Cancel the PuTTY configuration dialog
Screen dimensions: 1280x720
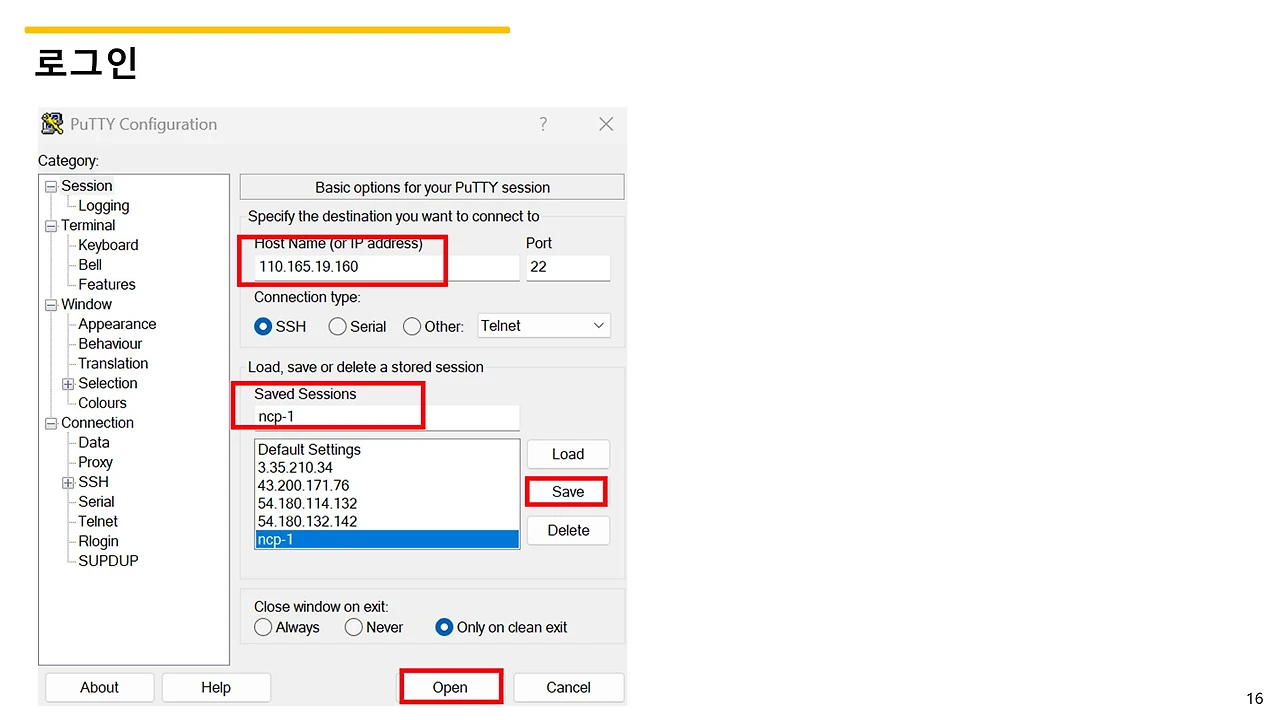click(x=568, y=687)
